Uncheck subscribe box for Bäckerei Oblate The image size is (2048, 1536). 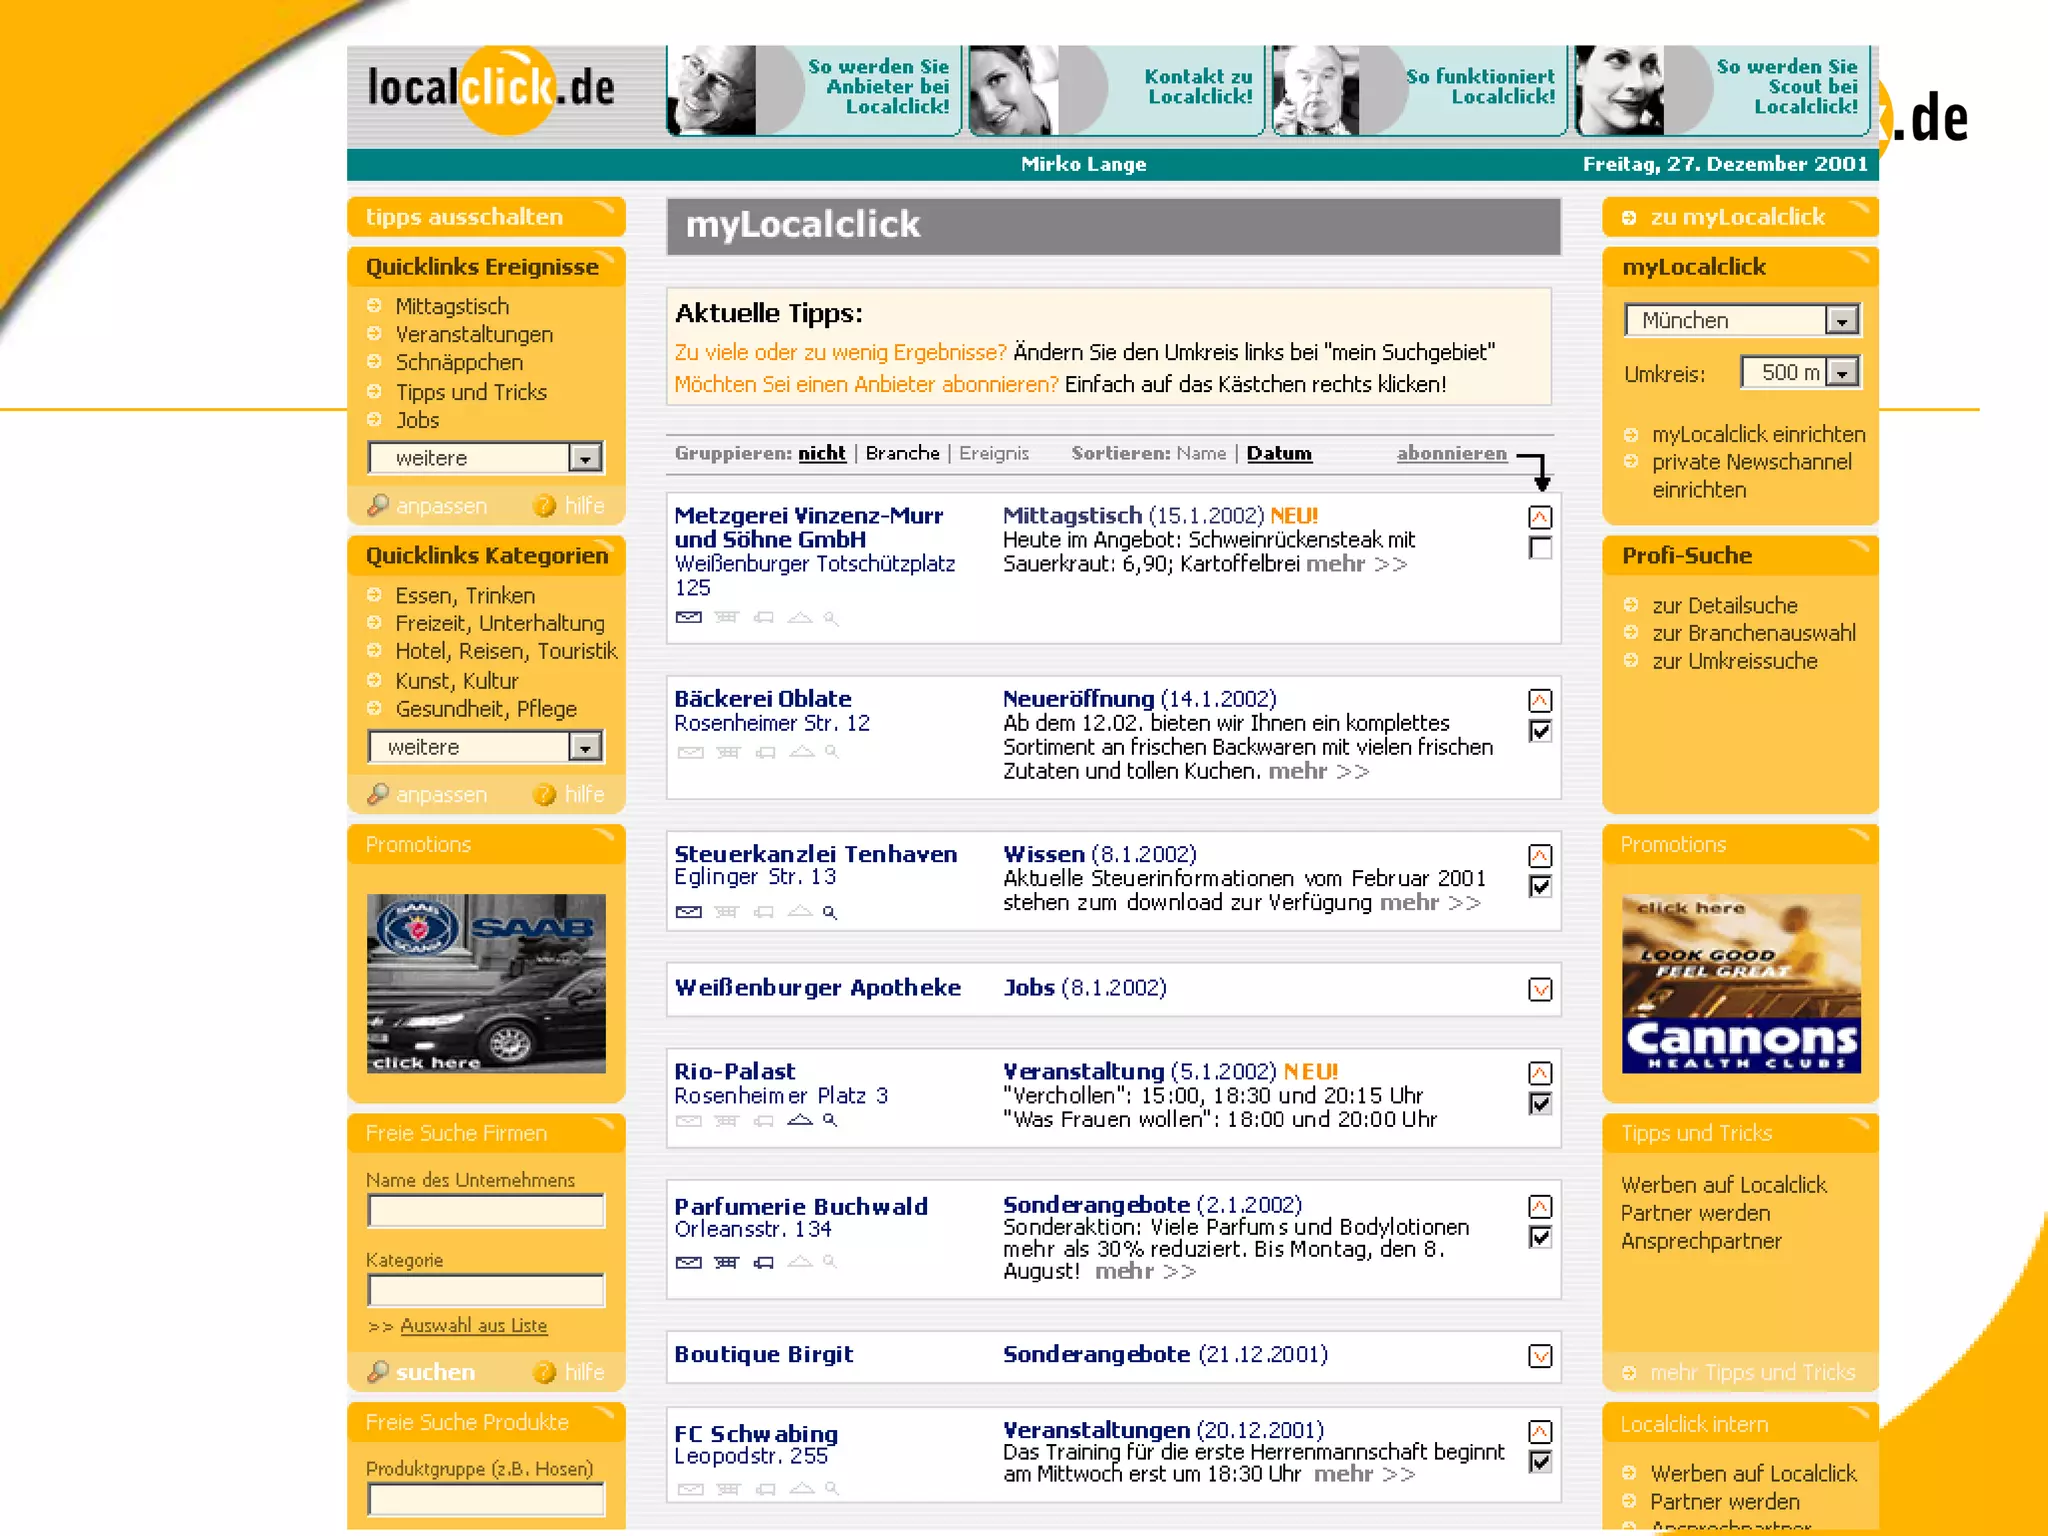pyautogui.click(x=1540, y=731)
